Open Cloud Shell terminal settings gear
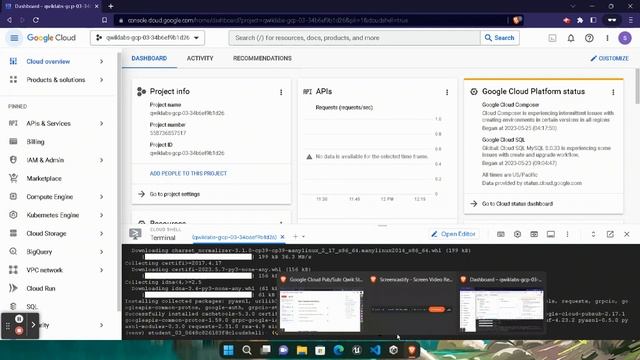This screenshot has height=360, width=640. 518,234
